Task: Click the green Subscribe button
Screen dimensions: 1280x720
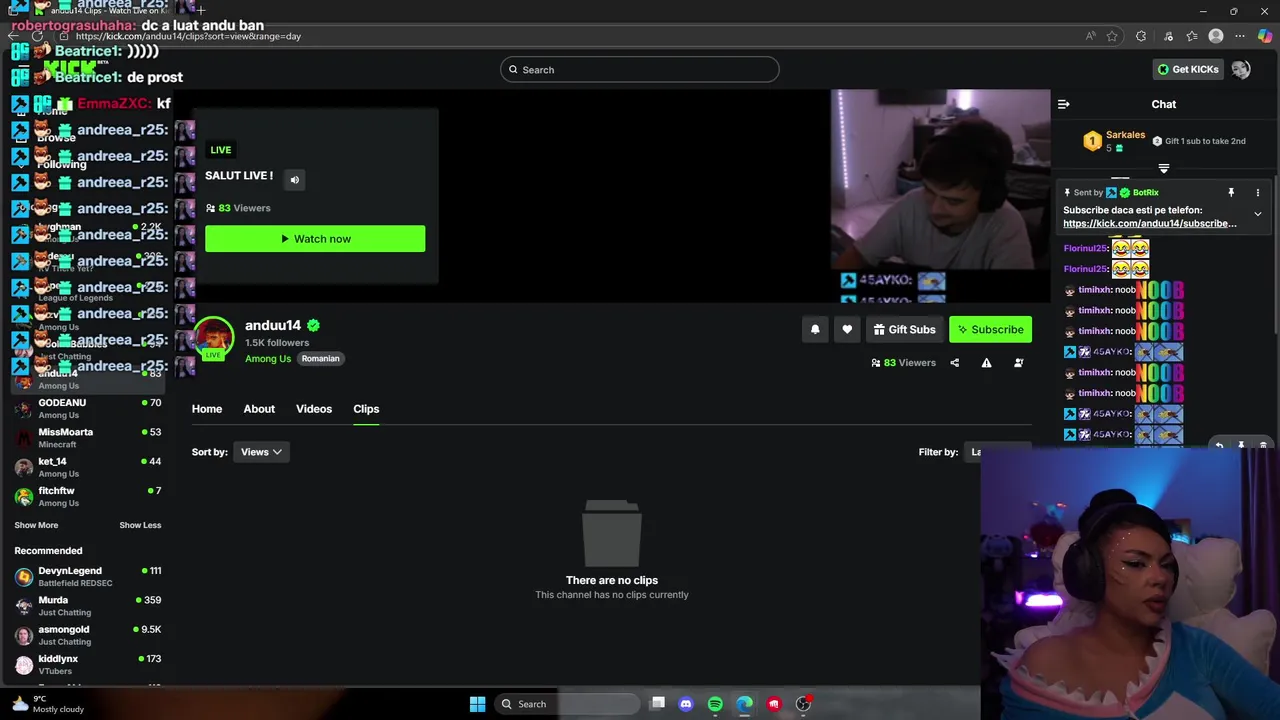Action: [990, 329]
